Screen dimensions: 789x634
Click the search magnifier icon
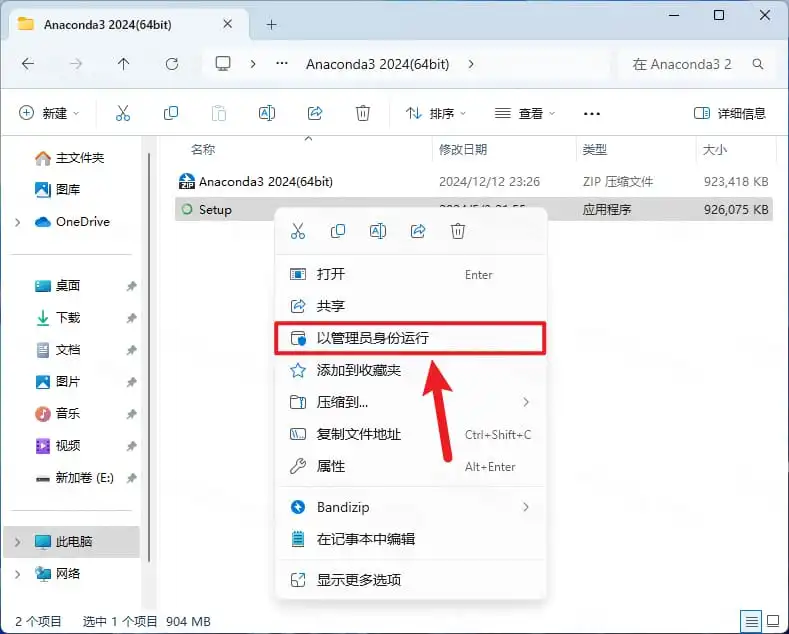(x=758, y=64)
